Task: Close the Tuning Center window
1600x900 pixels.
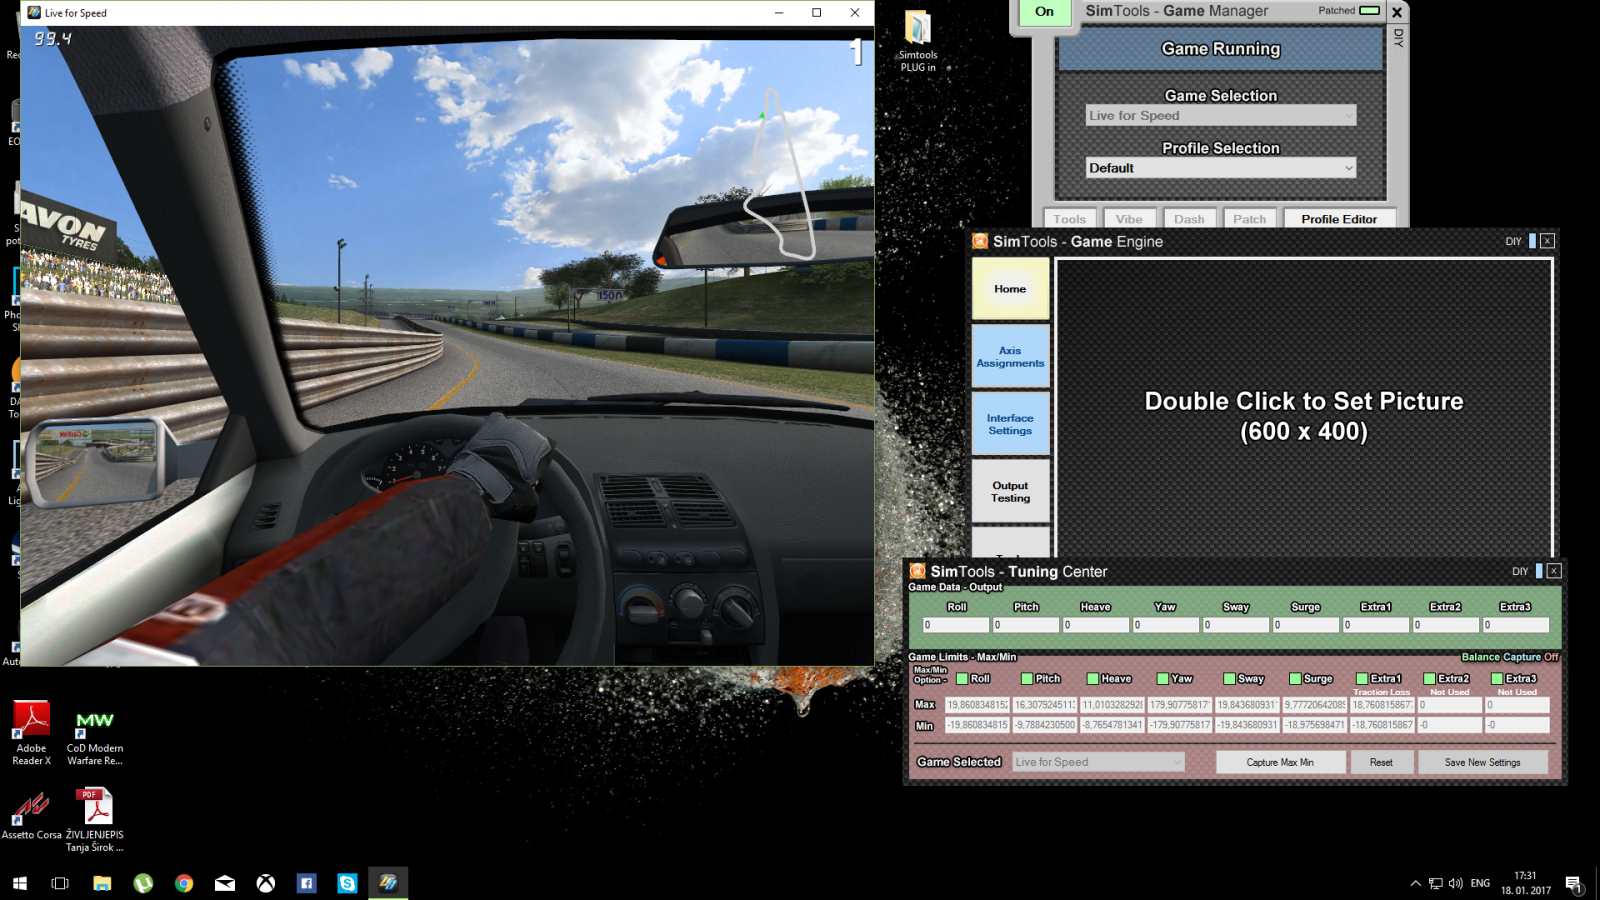Action: [x=1554, y=571]
